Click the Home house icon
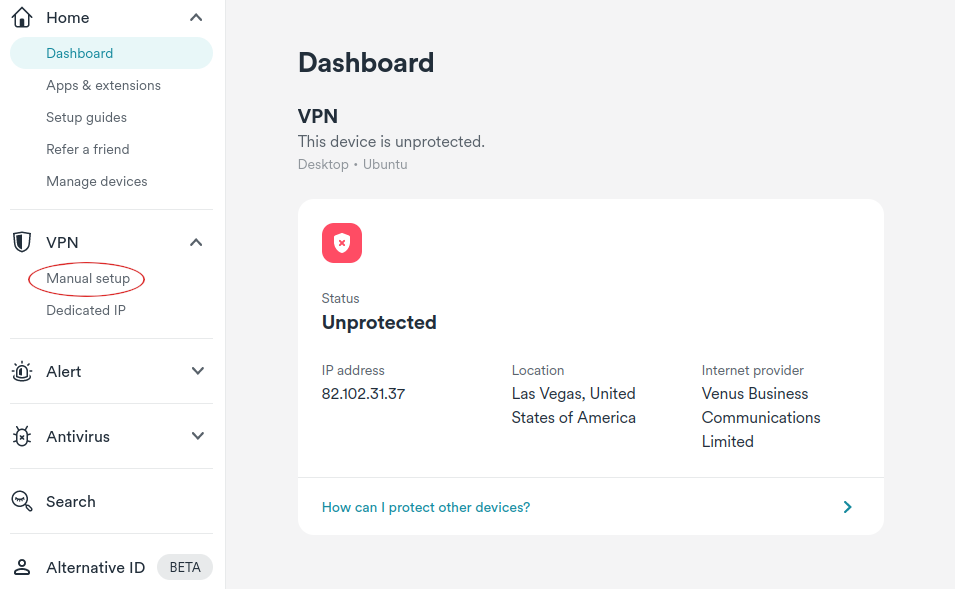This screenshot has width=963, height=589. coord(21,17)
